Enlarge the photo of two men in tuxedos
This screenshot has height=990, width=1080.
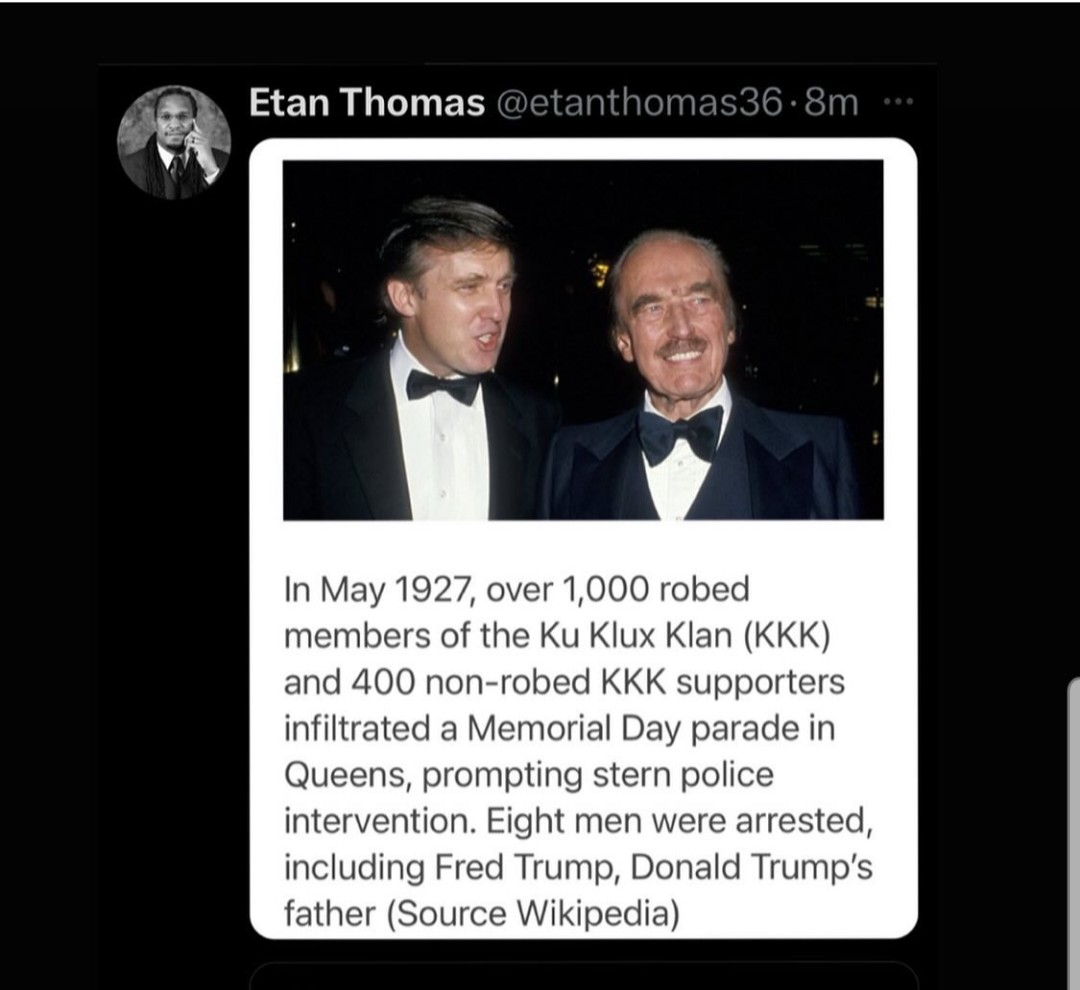click(583, 339)
